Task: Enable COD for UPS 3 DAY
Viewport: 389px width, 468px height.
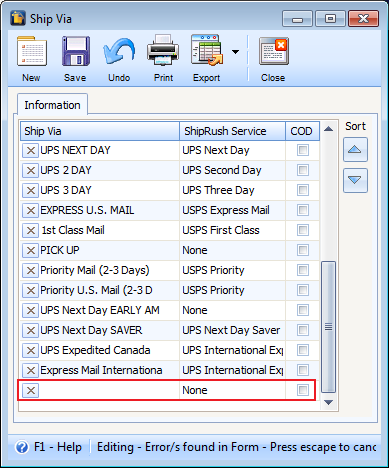Action: pos(303,190)
